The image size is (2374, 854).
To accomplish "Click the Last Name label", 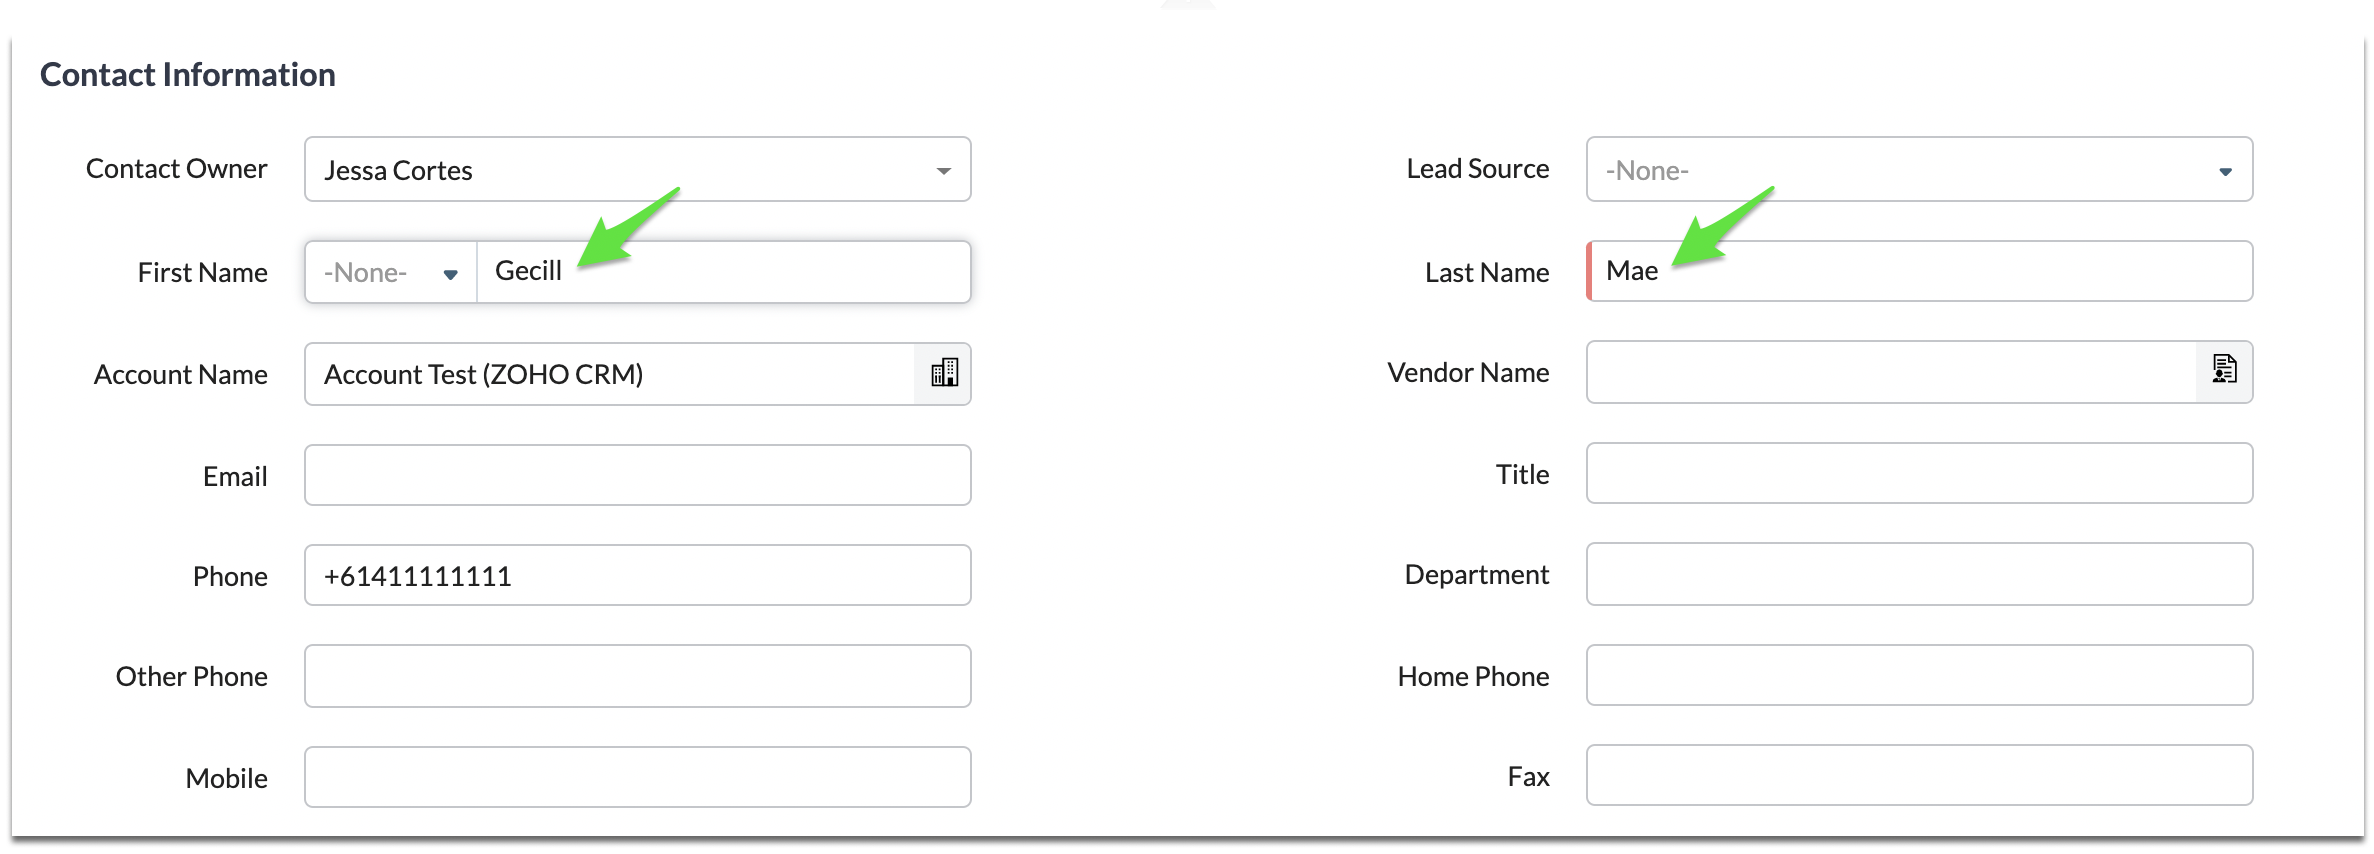I will [x=1487, y=273].
